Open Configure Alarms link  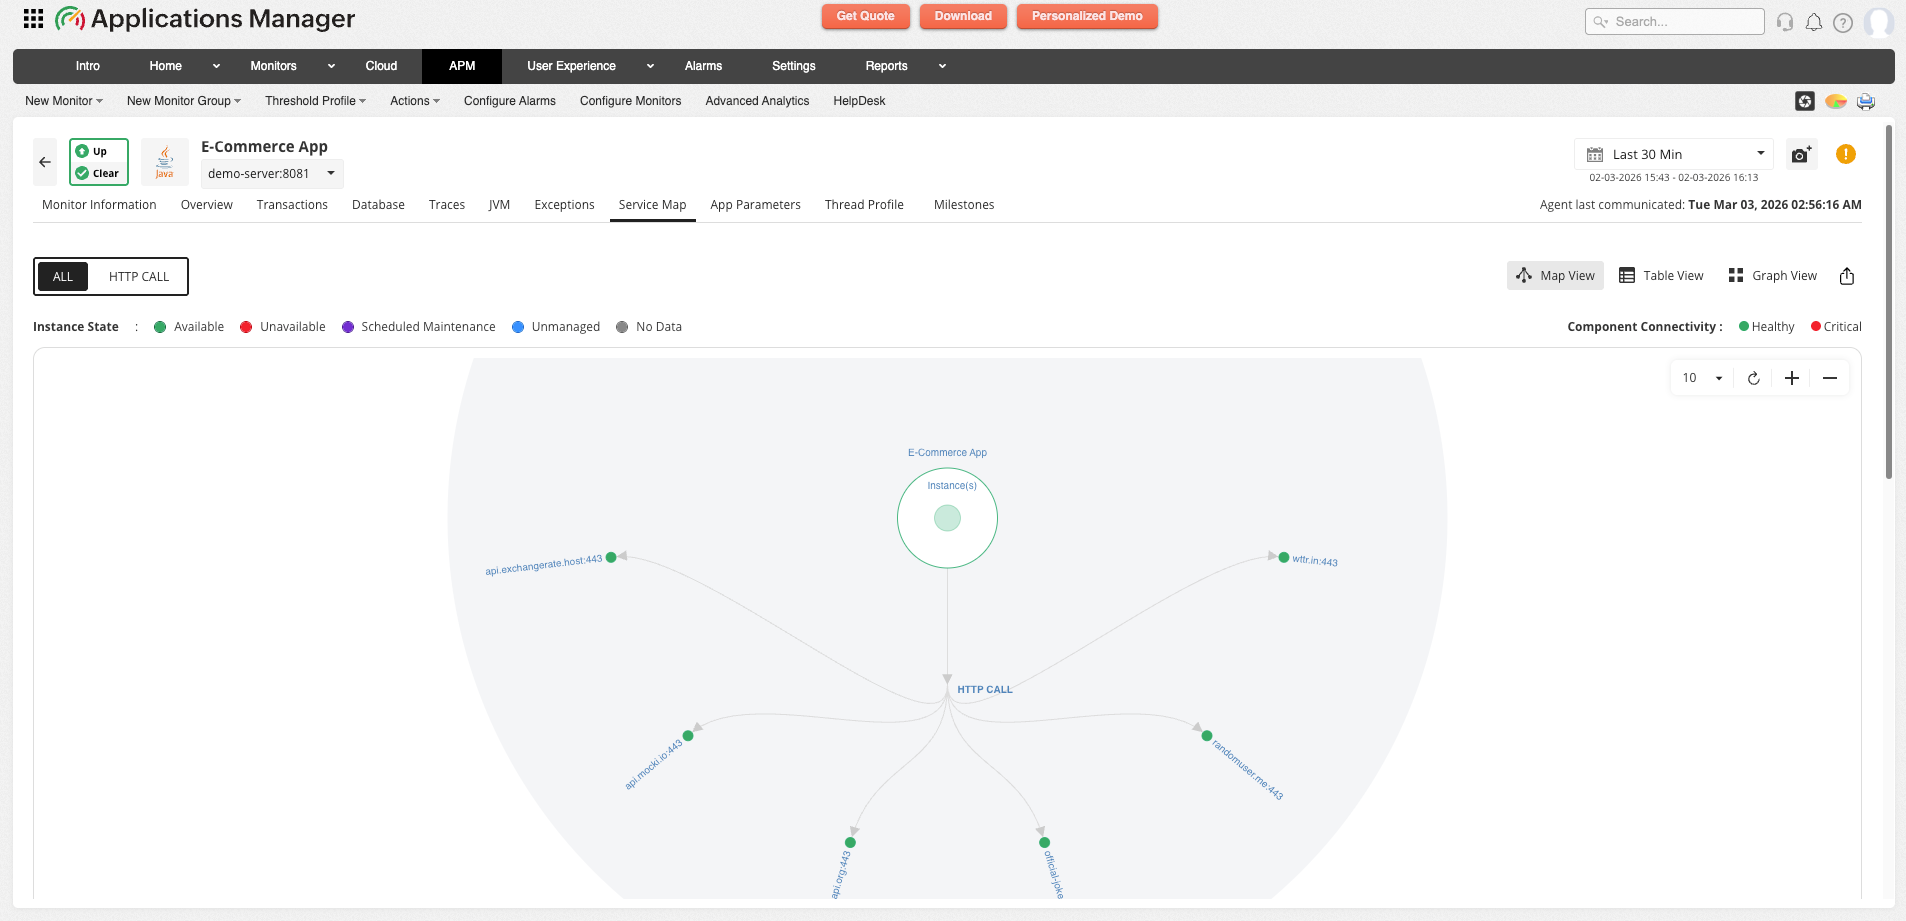tap(510, 101)
